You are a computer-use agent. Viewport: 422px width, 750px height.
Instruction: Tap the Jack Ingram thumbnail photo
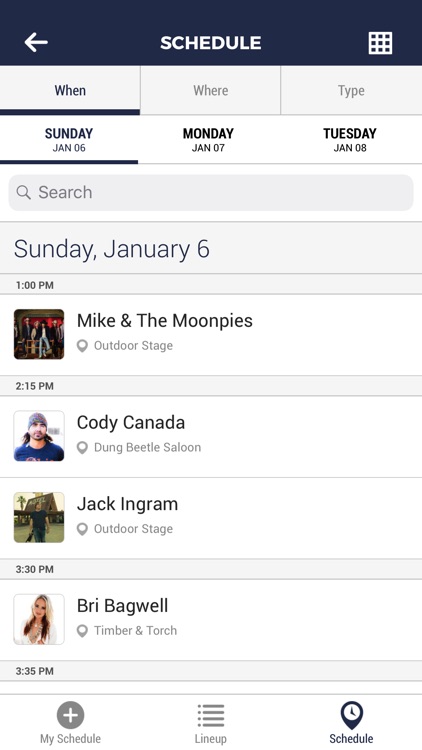tap(39, 518)
